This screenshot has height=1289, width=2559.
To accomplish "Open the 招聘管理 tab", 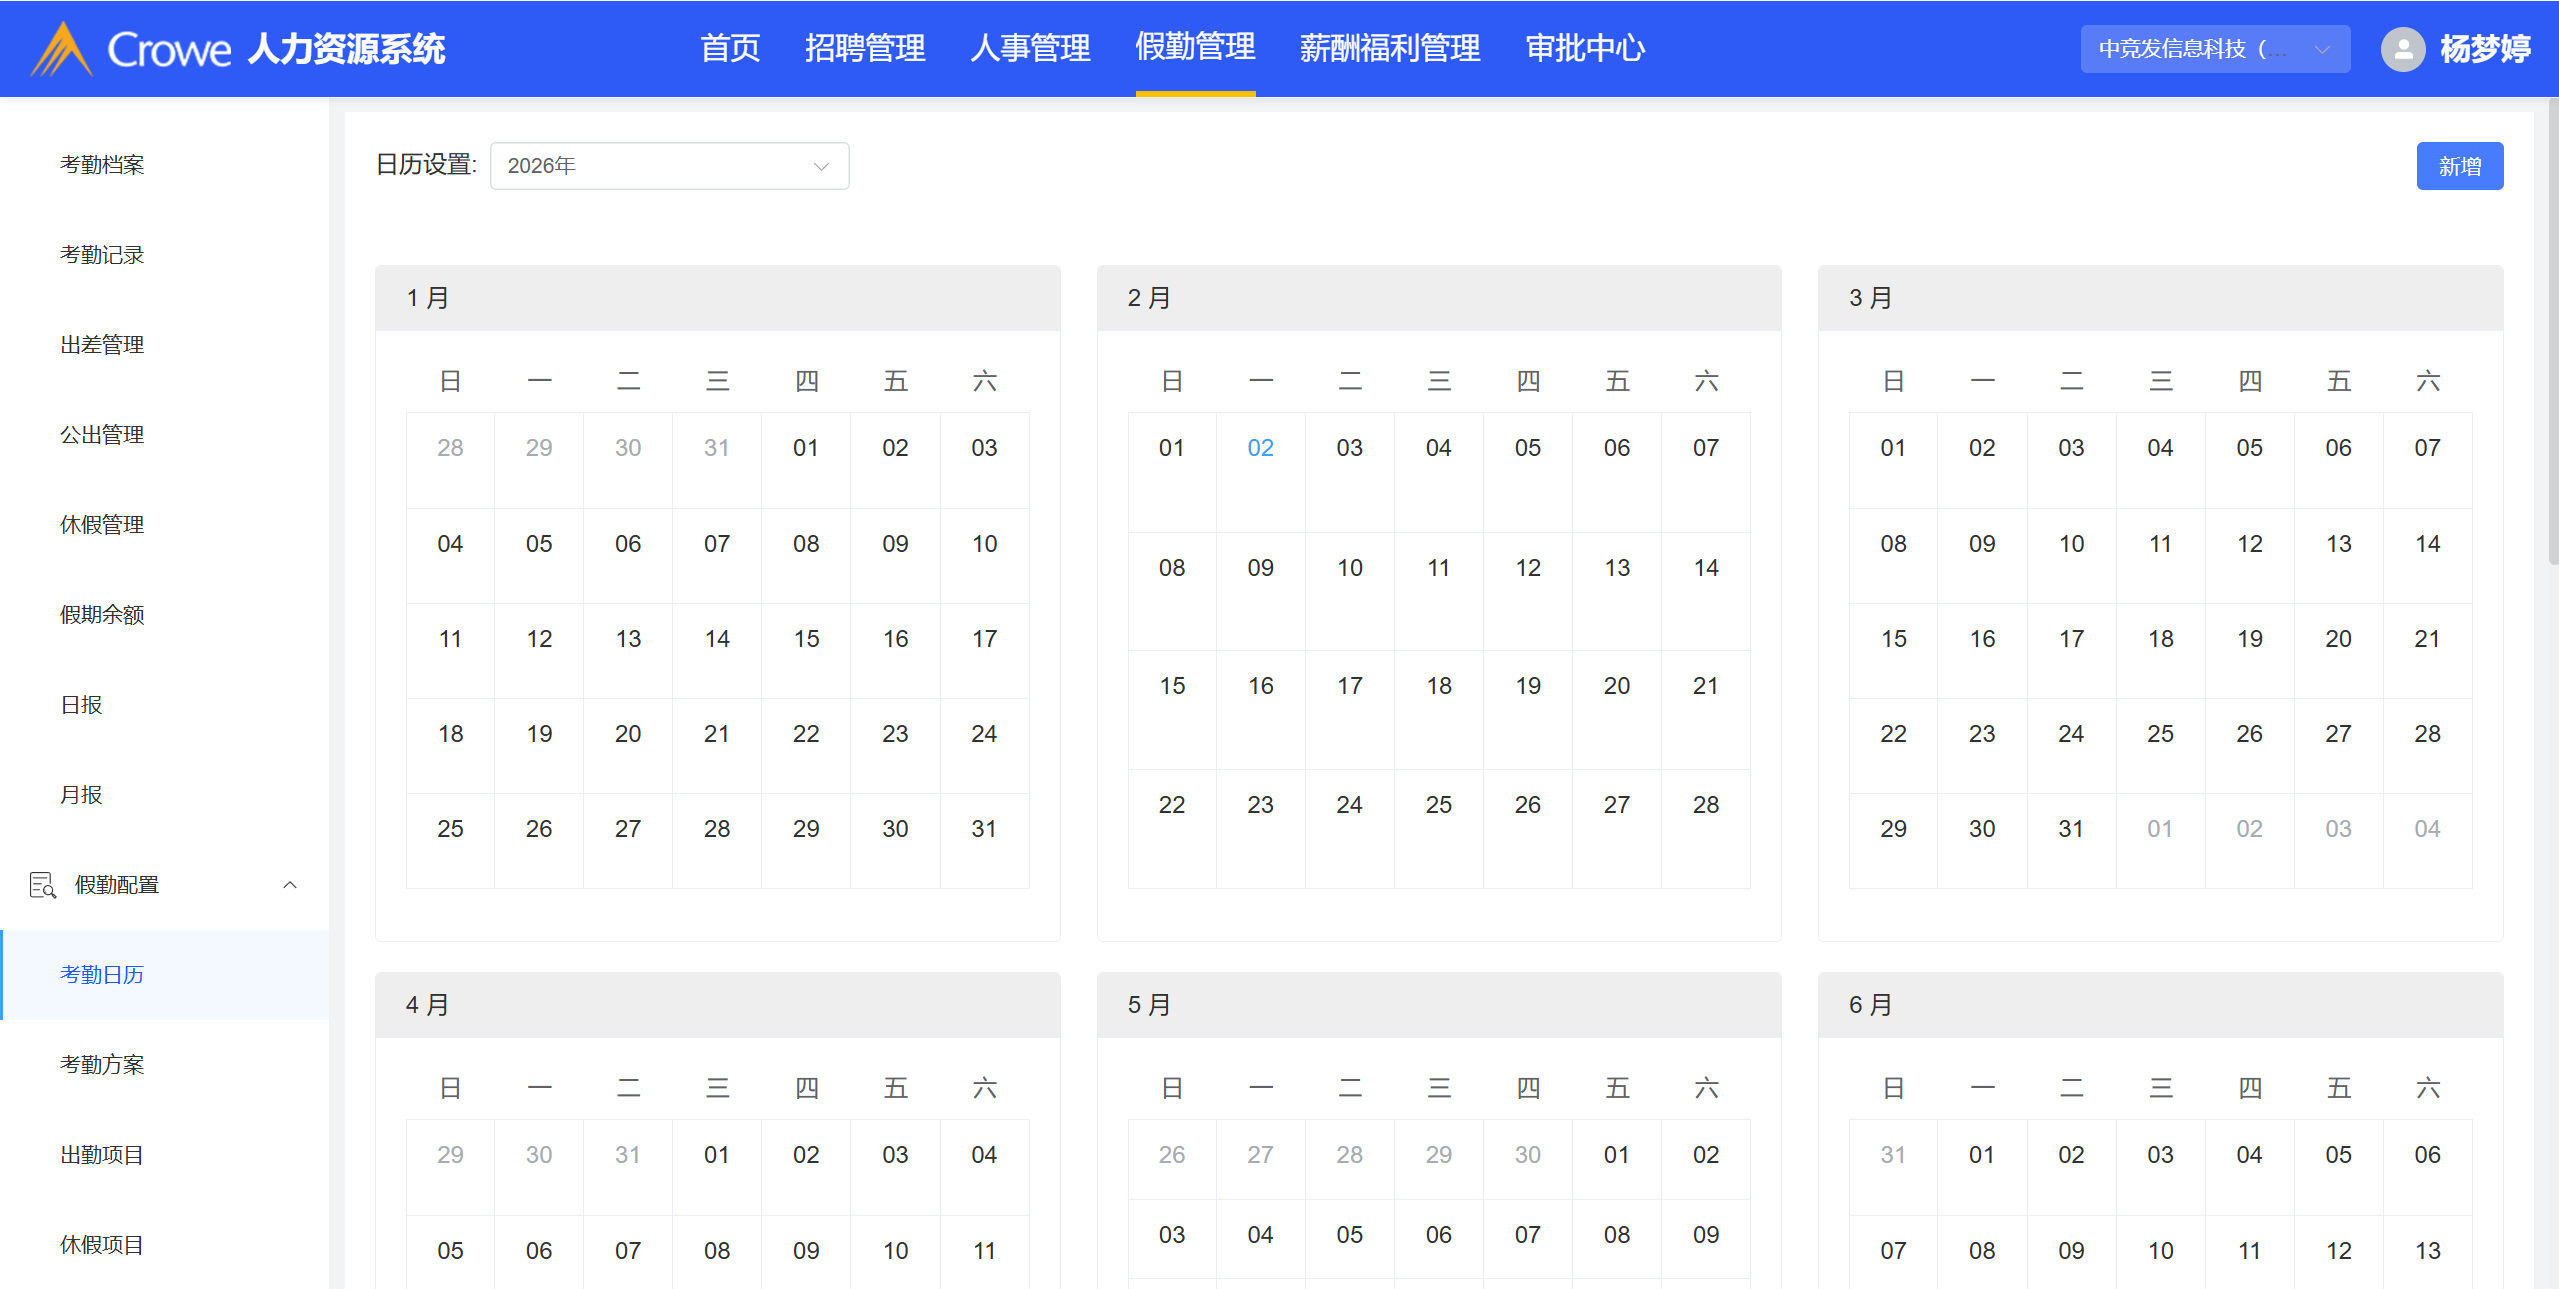I will tap(865, 48).
